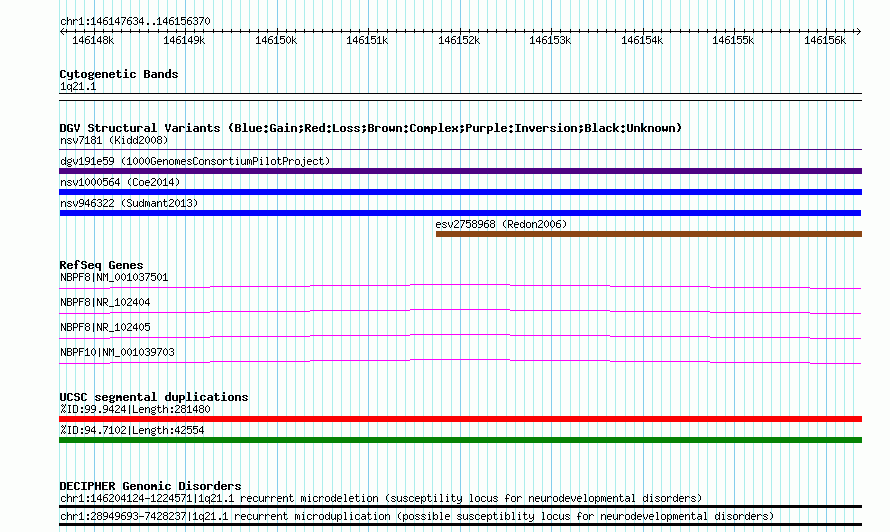Click the NBPF8 NR_102405 gene track line
The image size is (890, 532).
tap(460, 336)
